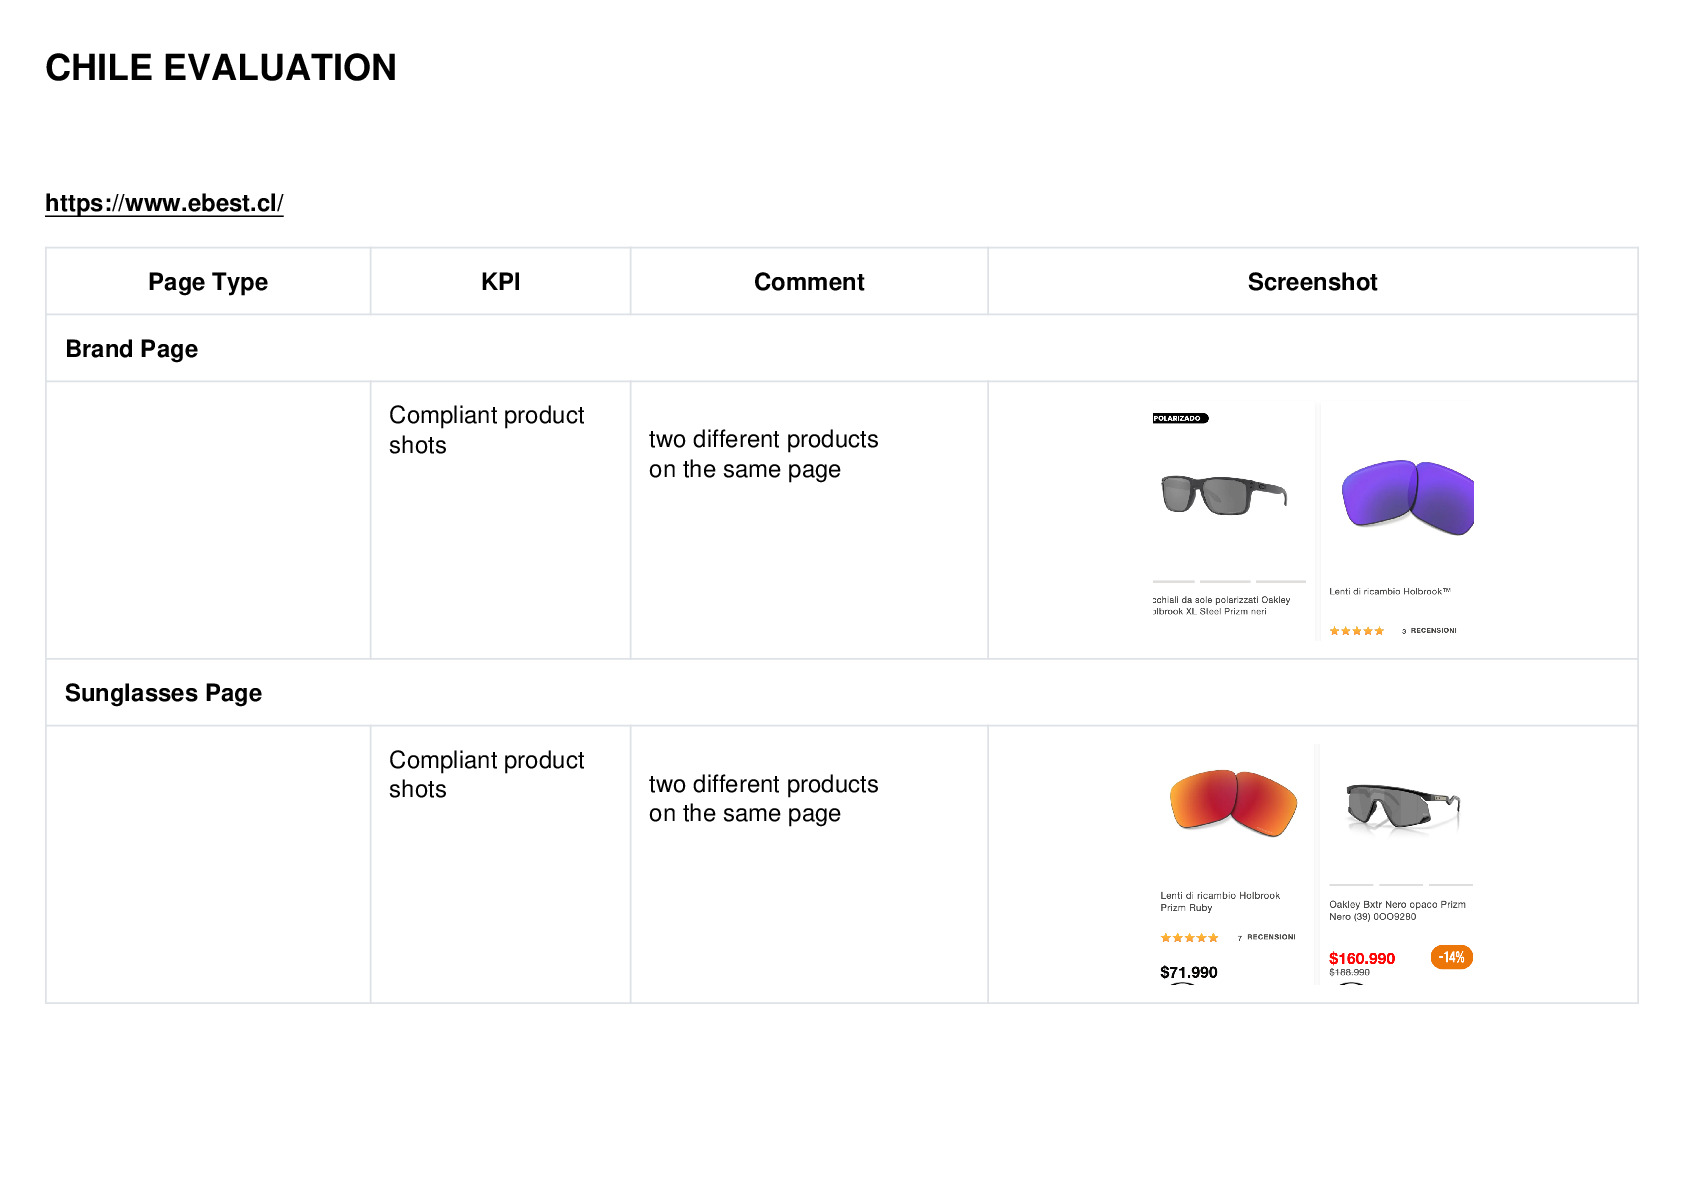Click the $160.990 sale price
The width and height of the screenshot is (1684, 1191).
[x=1361, y=958]
